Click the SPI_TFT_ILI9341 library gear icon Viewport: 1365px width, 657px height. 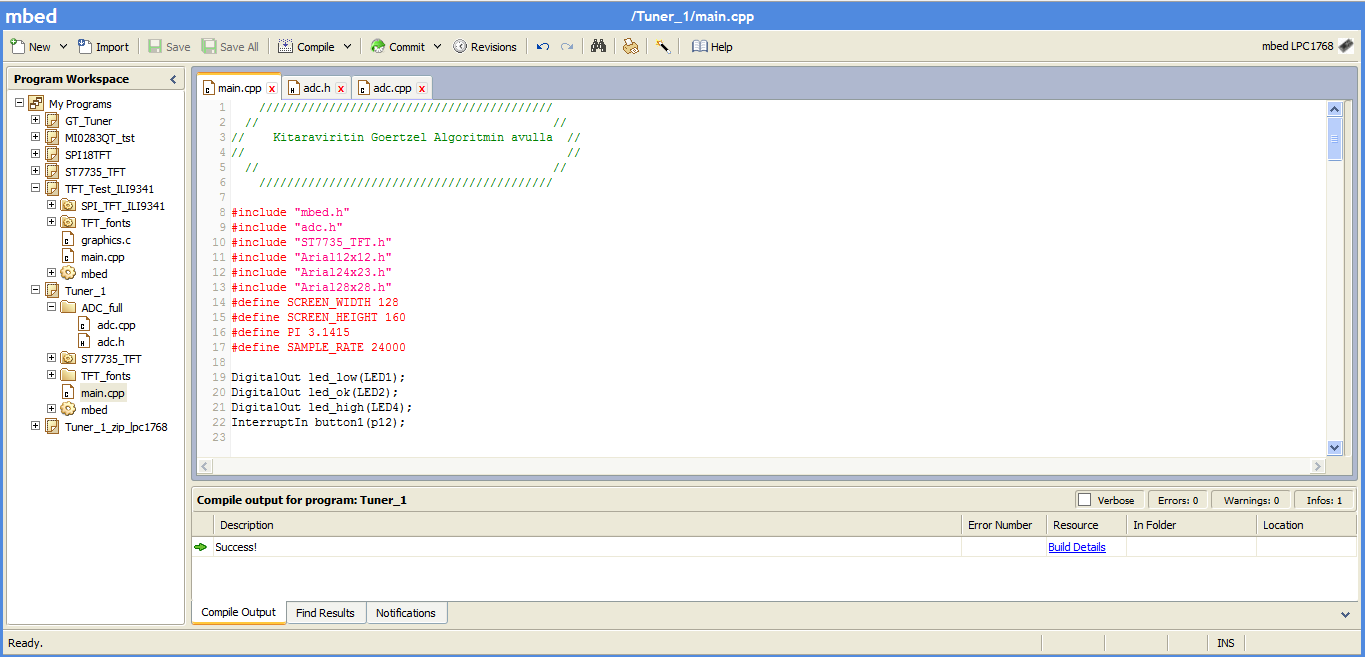pos(68,206)
